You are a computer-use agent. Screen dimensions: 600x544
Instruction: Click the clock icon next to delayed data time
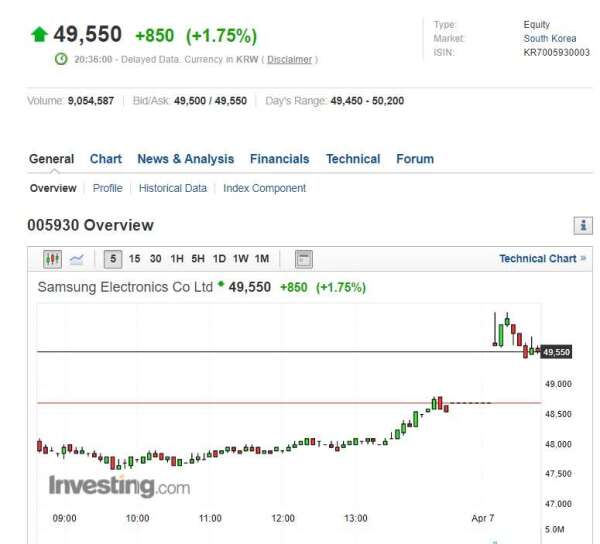(x=61, y=59)
